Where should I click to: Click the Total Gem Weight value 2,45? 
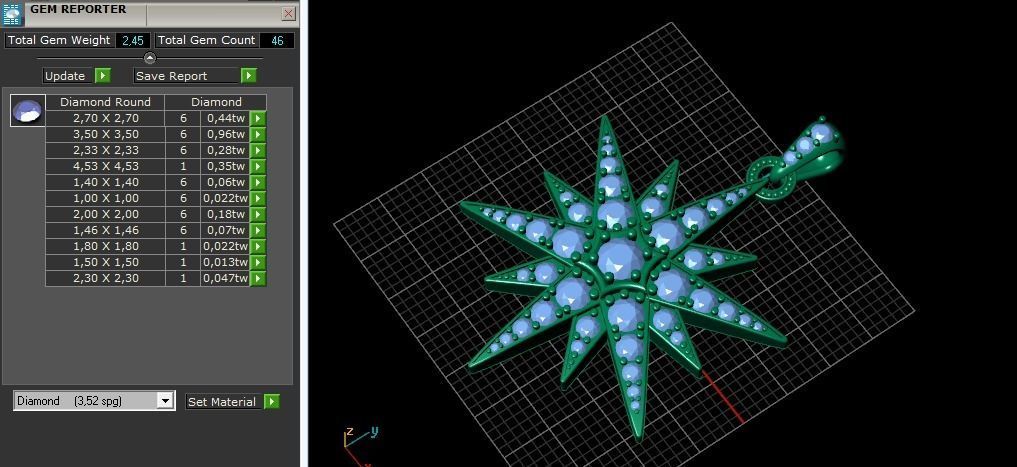pos(133,40)
